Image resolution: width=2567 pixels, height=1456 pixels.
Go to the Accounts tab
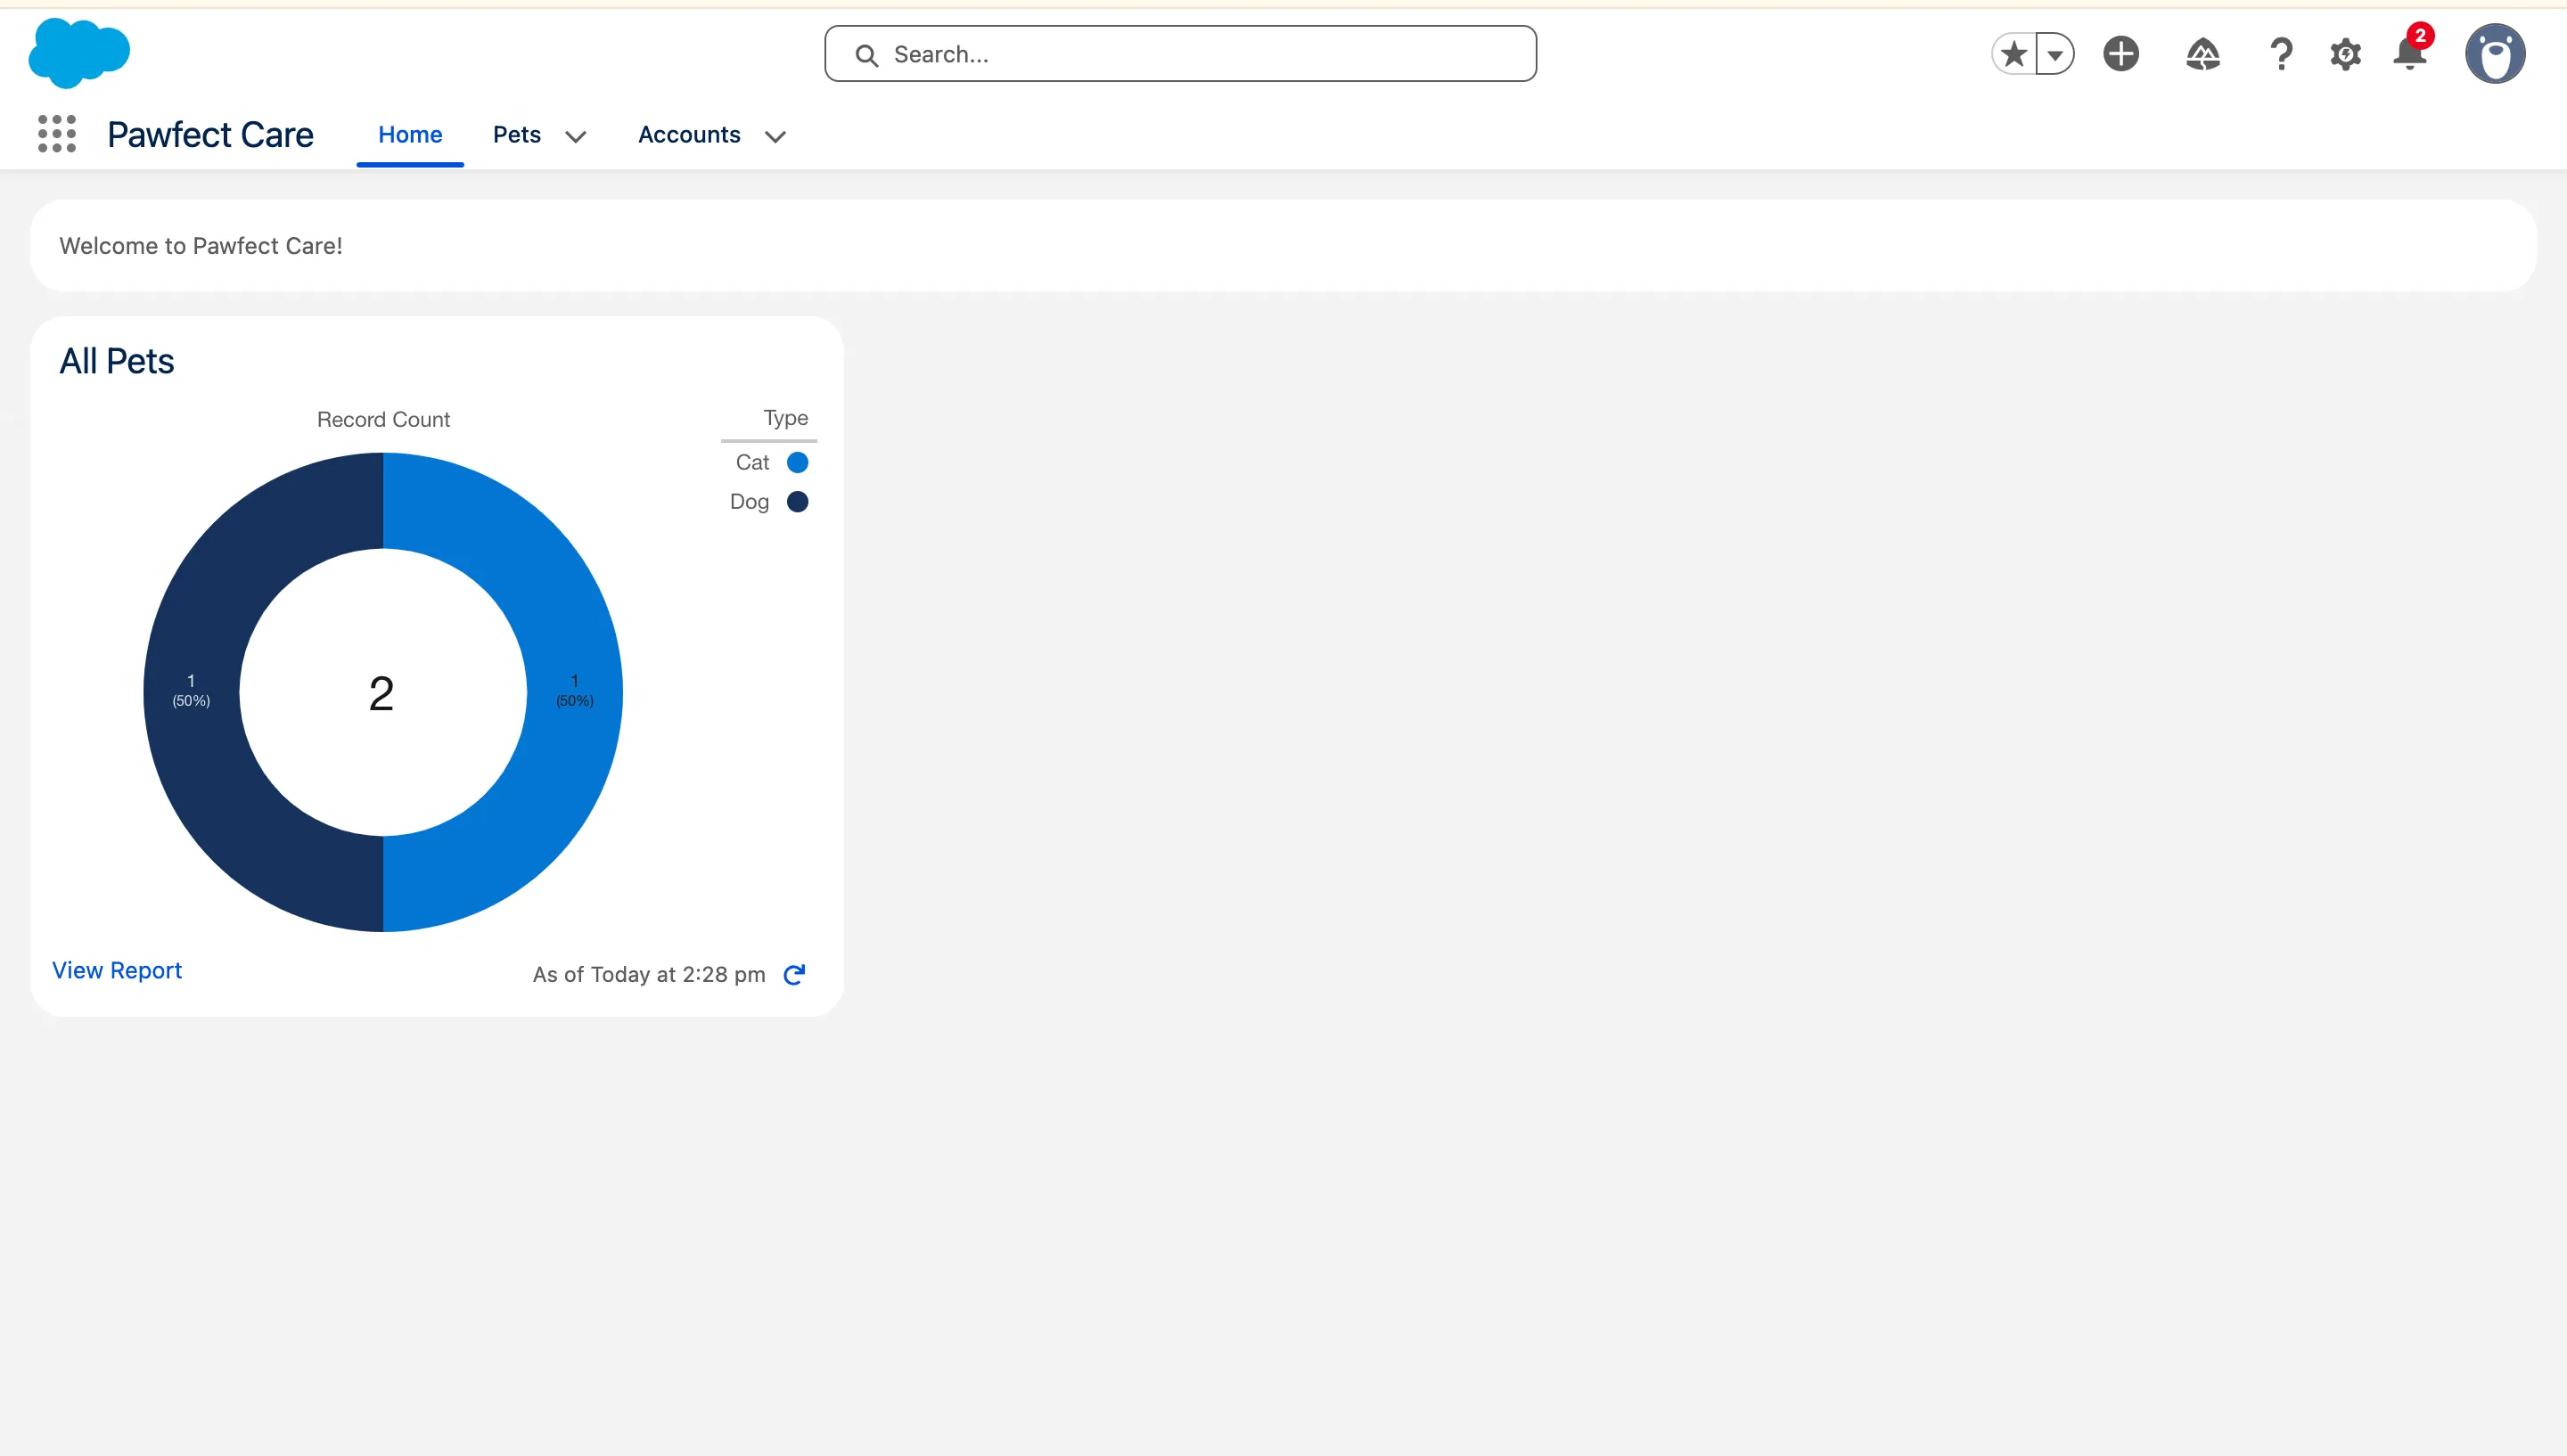pyautogui.click(x=689, y=134)
